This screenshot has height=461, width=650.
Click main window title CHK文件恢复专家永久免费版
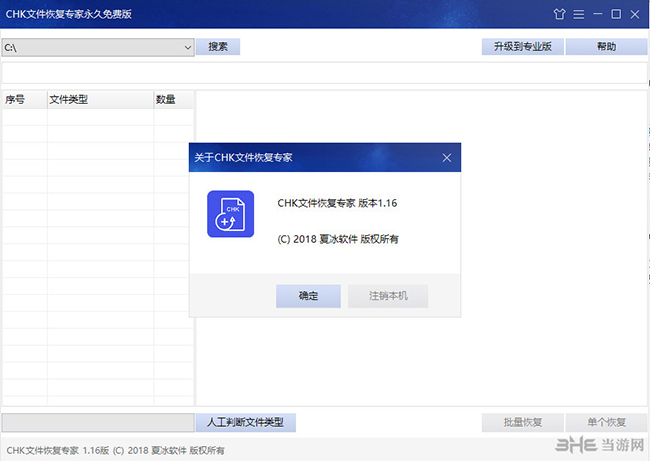[68, 14]
